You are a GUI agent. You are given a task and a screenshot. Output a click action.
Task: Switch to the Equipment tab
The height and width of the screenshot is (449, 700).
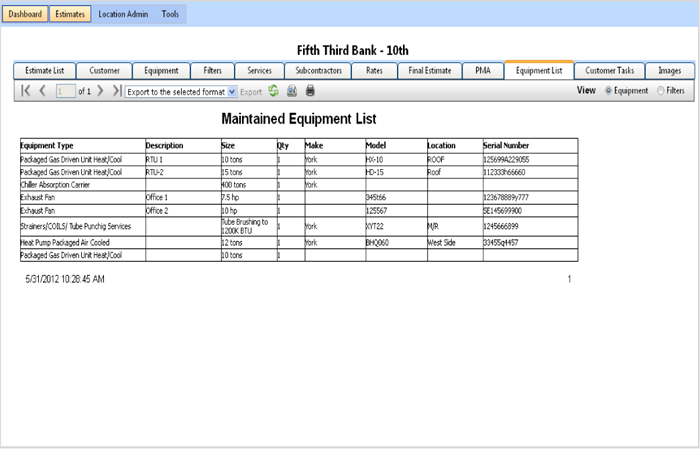point(161,71)
